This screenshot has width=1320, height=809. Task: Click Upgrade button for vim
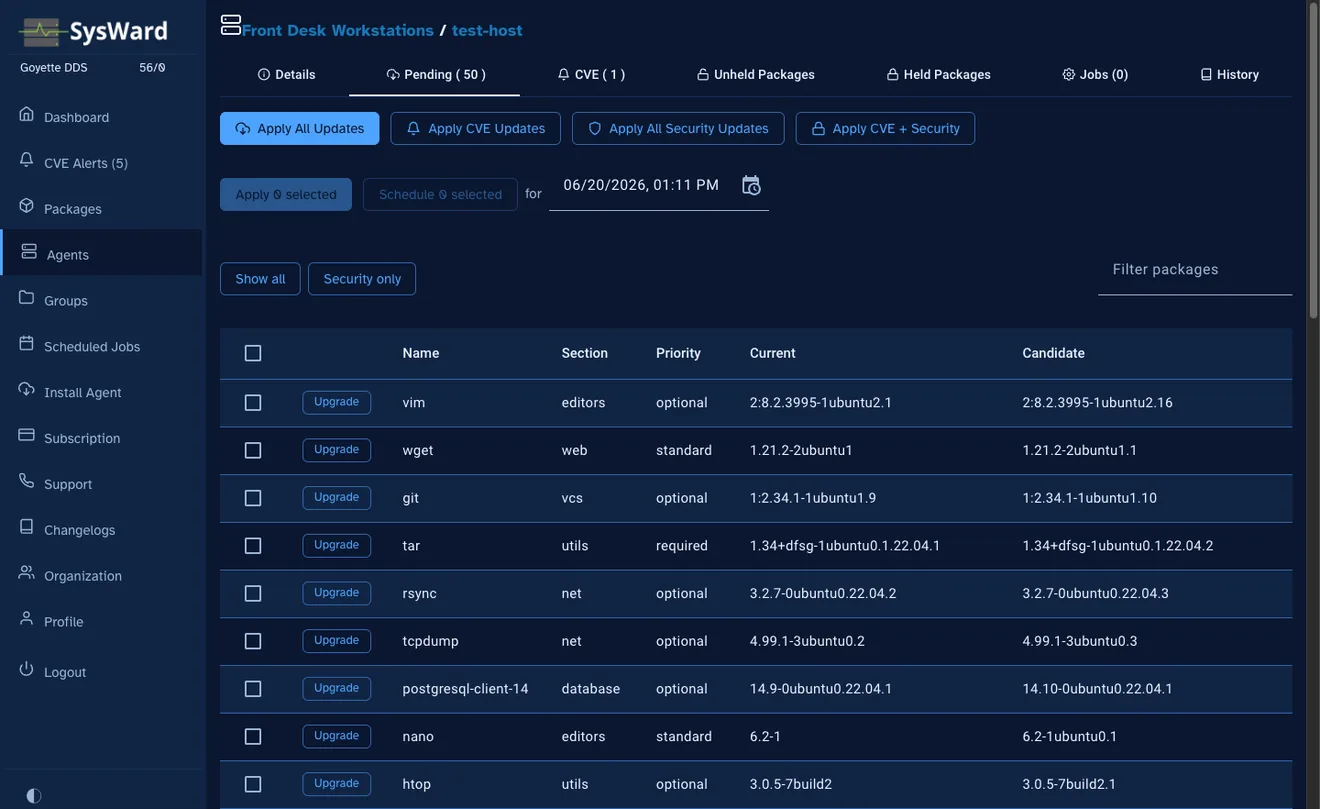tap(337, 402)
